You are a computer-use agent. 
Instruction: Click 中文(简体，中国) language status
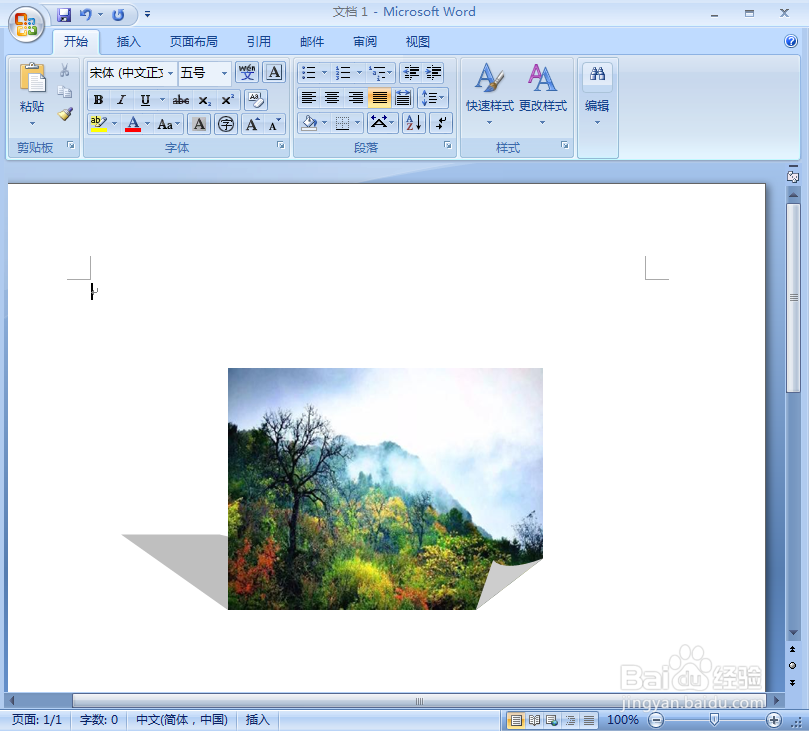tap(182, 720)
